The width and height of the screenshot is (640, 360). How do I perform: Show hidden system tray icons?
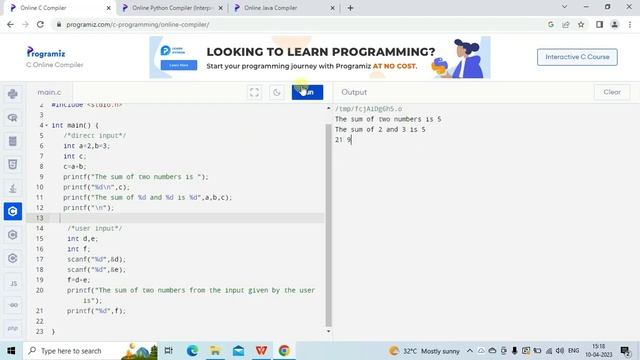470,351
